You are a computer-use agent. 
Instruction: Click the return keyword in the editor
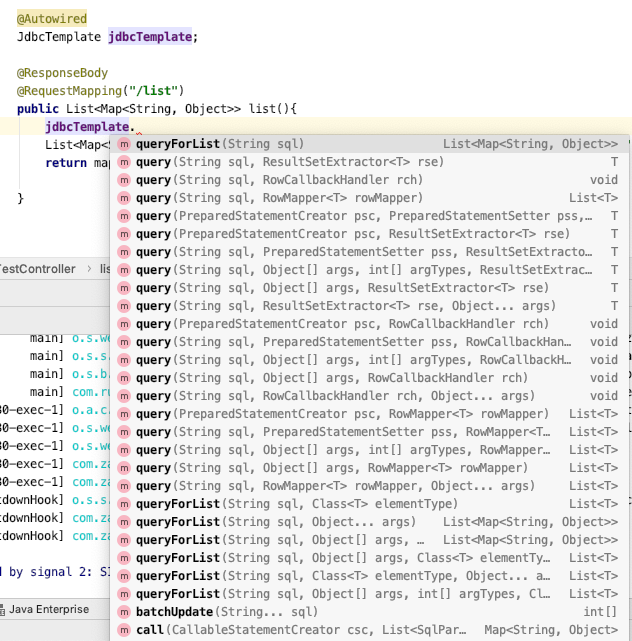66,162
